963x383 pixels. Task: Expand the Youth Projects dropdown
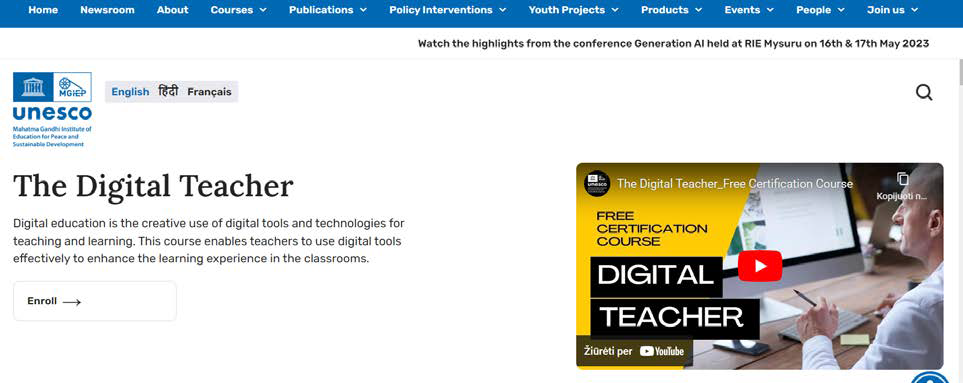[x=574, y=10]
